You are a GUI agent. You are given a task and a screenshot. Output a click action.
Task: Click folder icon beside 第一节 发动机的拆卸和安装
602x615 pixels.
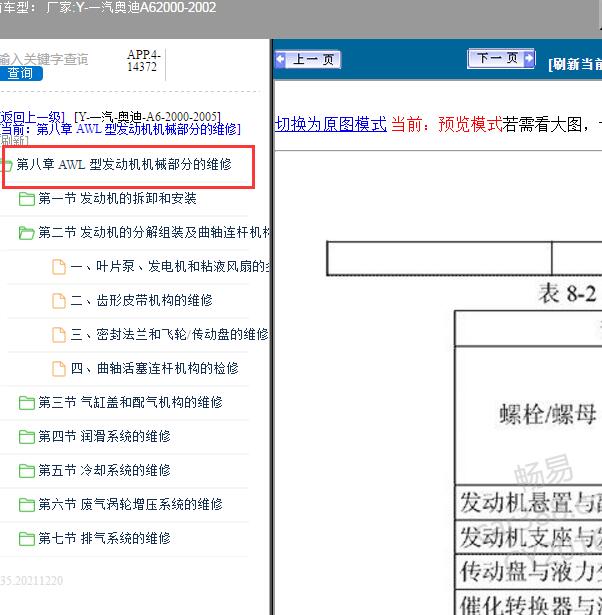click(x=27, y=199)
